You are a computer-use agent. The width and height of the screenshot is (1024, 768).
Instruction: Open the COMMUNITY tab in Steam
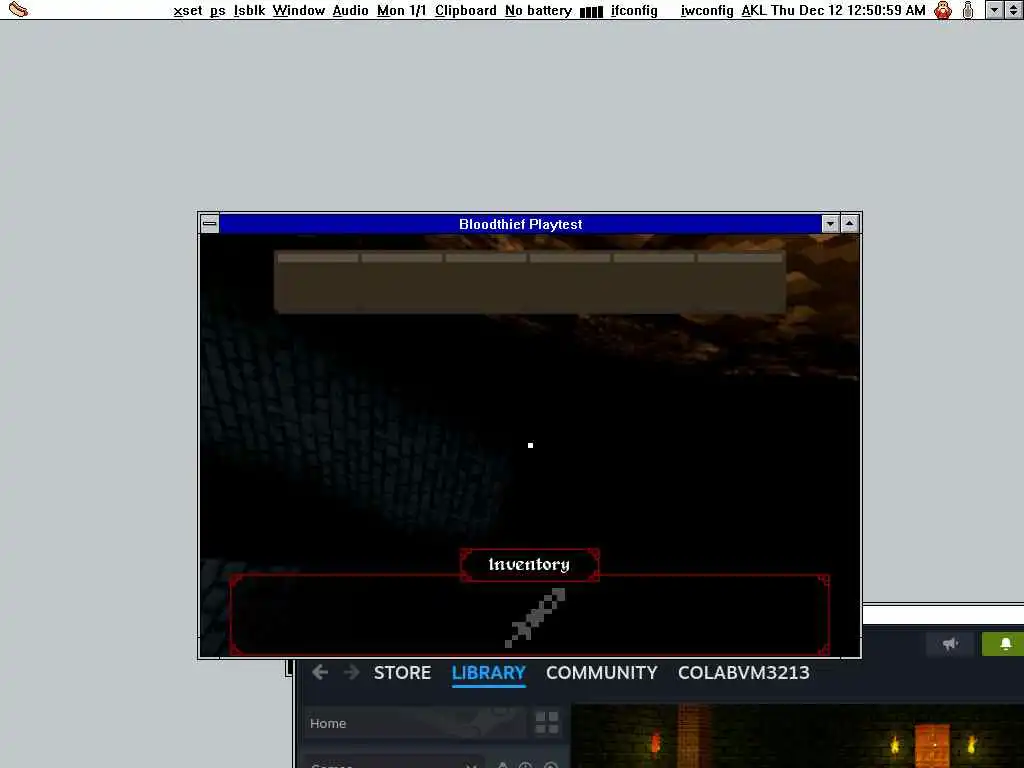[x=601, y=673]
